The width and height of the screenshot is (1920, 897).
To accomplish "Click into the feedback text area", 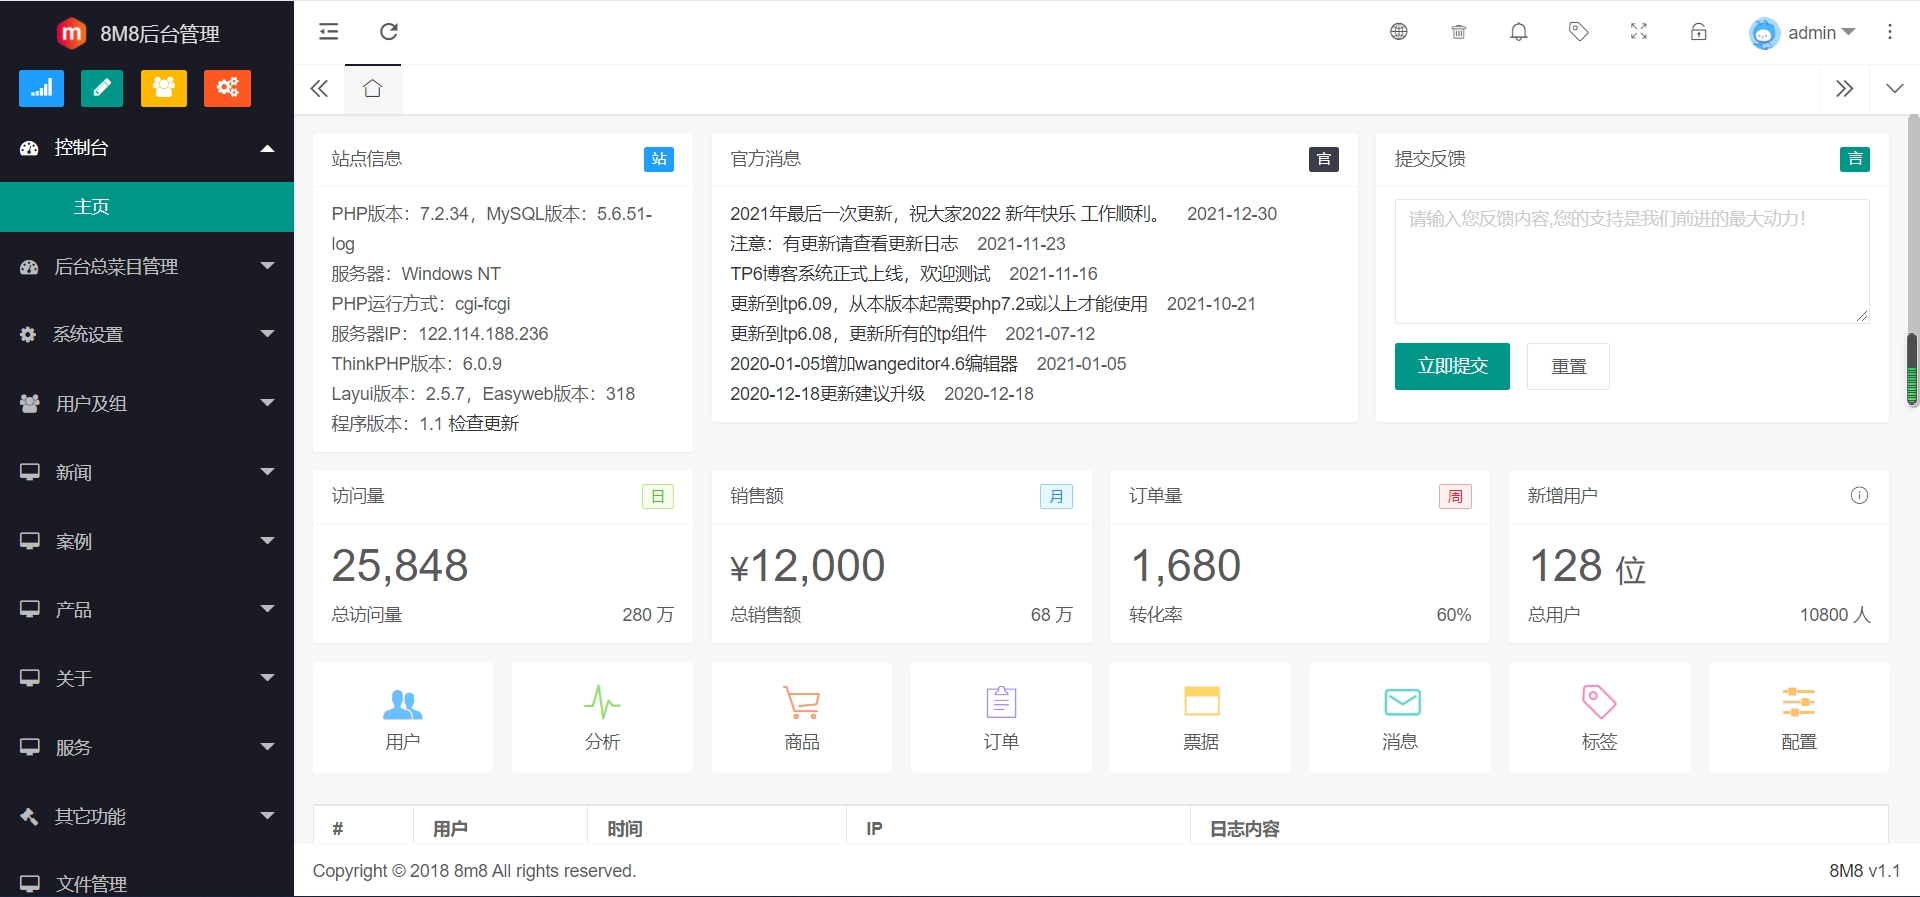I will (x=1631, y=261).
